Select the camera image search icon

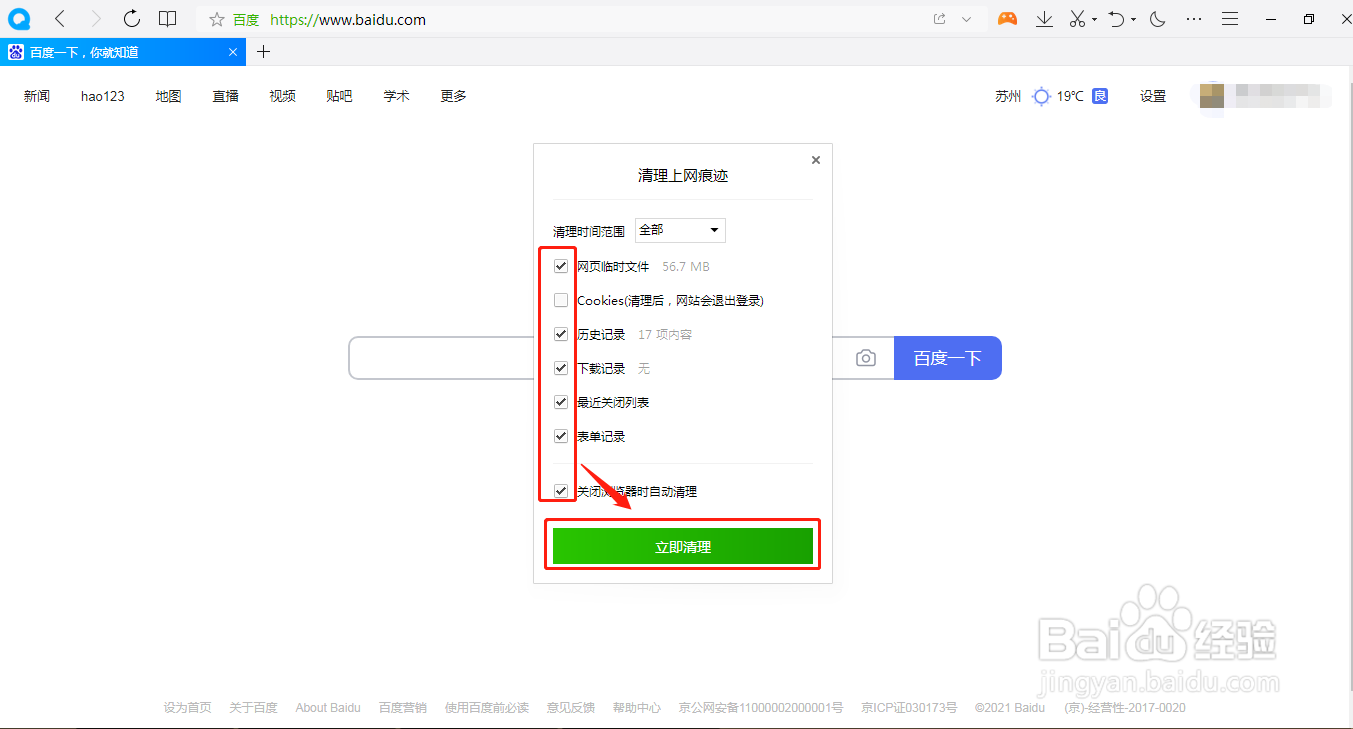(x=864, y=357)
